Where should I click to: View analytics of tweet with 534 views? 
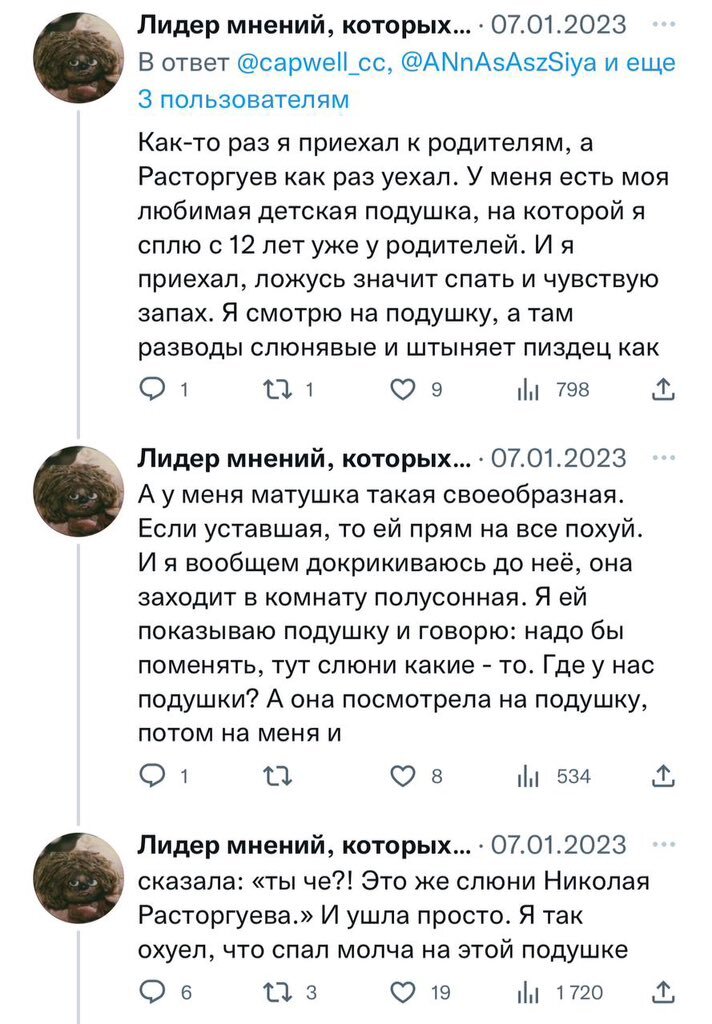[528, 777]
